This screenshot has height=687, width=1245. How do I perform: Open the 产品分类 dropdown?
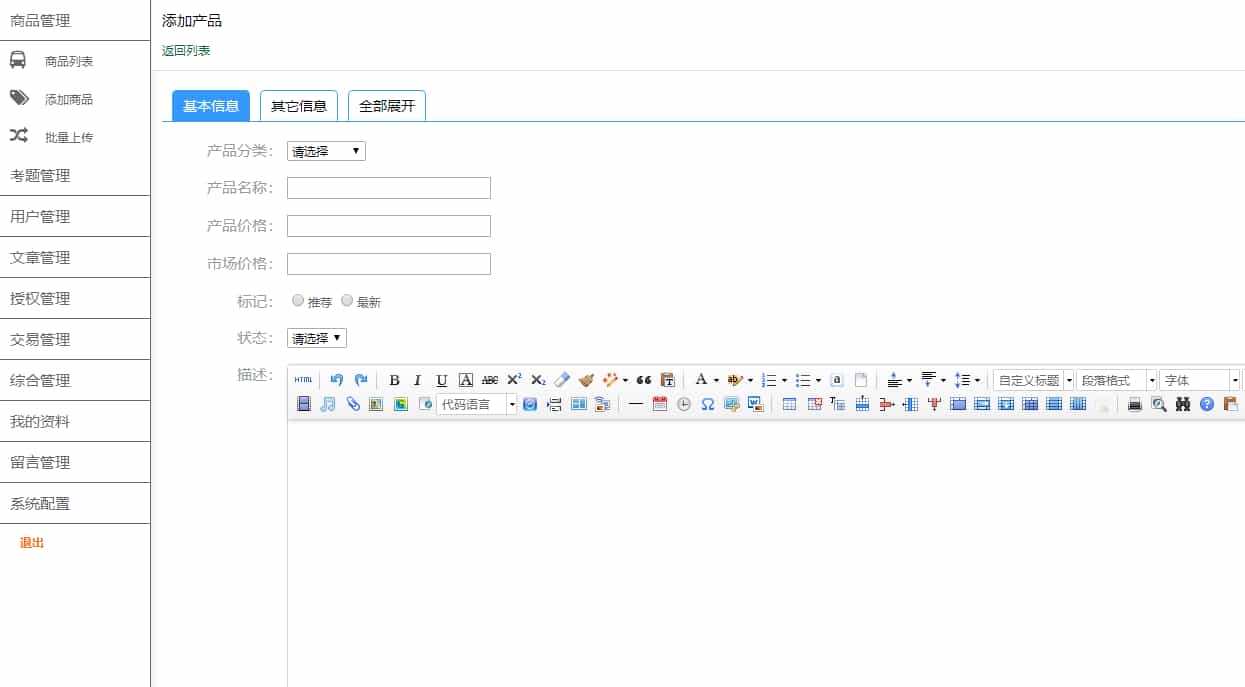(x=326, y=151)
